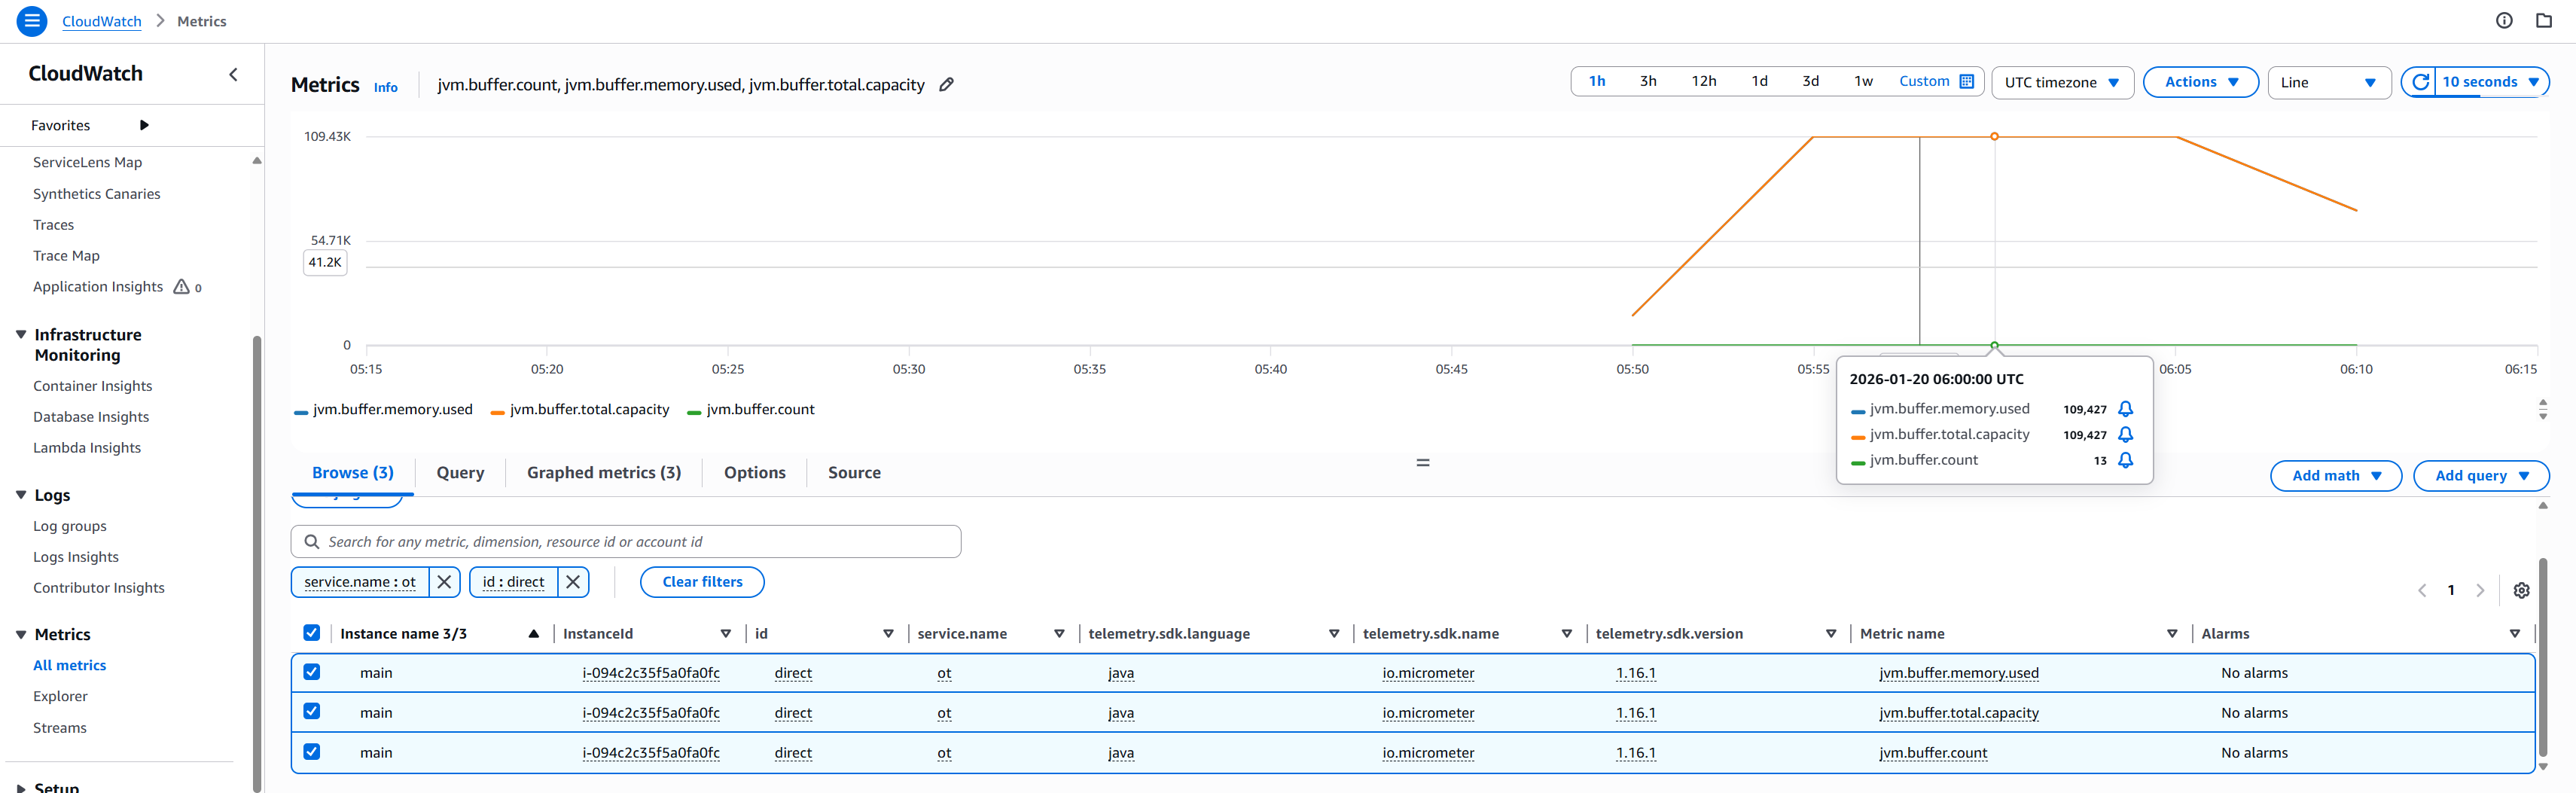Open the hamburger navigation menu

coord(32,21)
